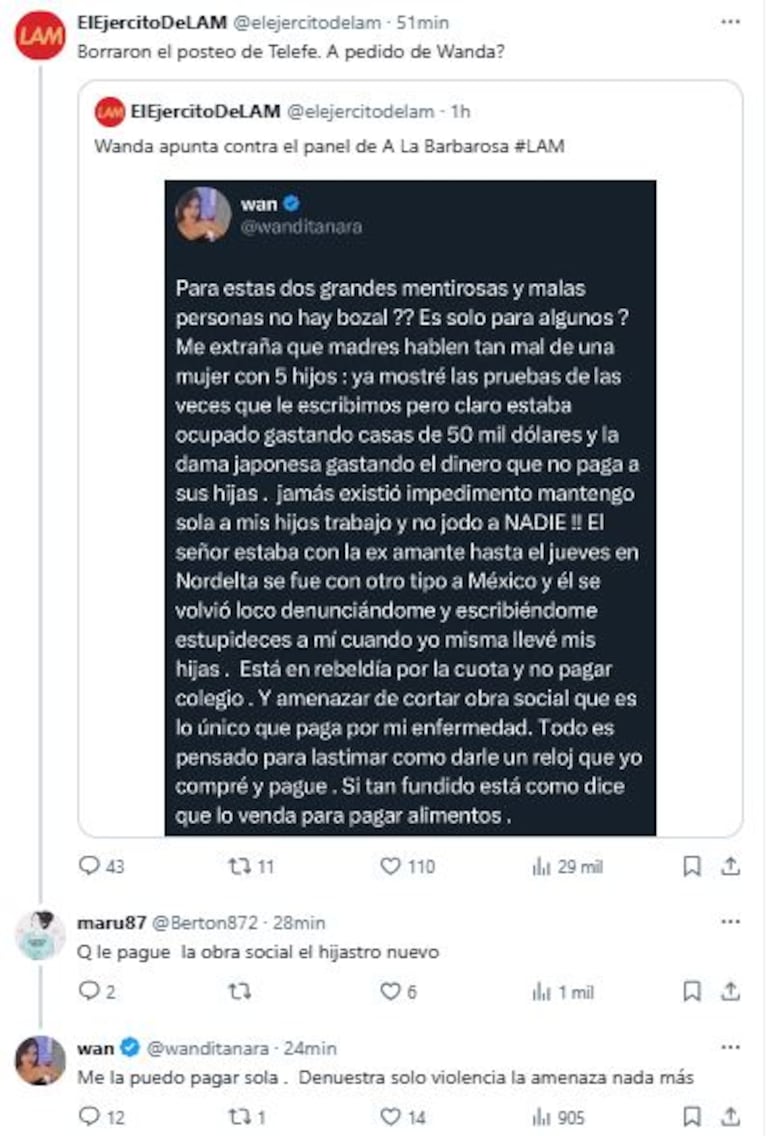The image size is (767, 1136).
Task: Bookmark wan's reply tweet
Action: [691, 1116]
